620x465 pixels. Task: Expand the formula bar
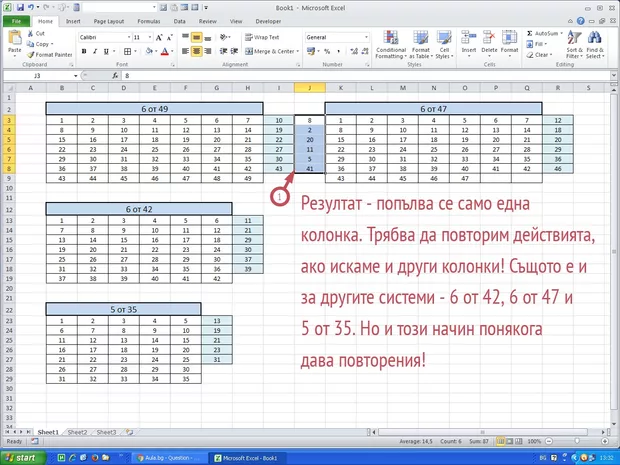point(613,76)
